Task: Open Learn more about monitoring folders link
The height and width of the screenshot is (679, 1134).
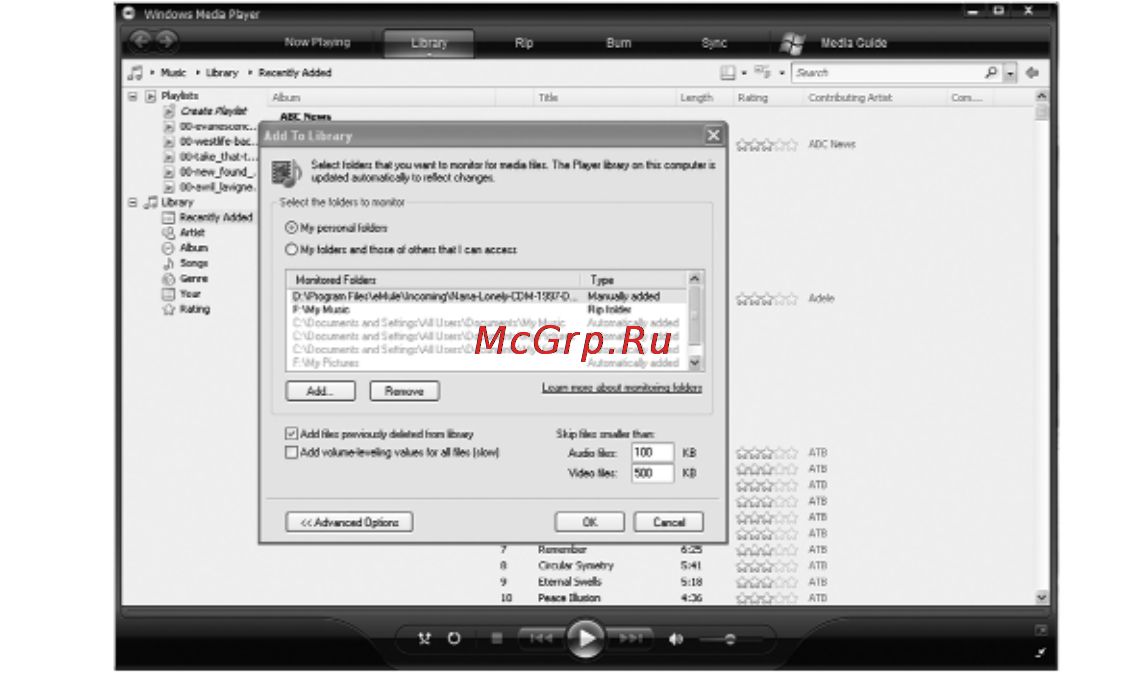Action: (x=622, y=388)
